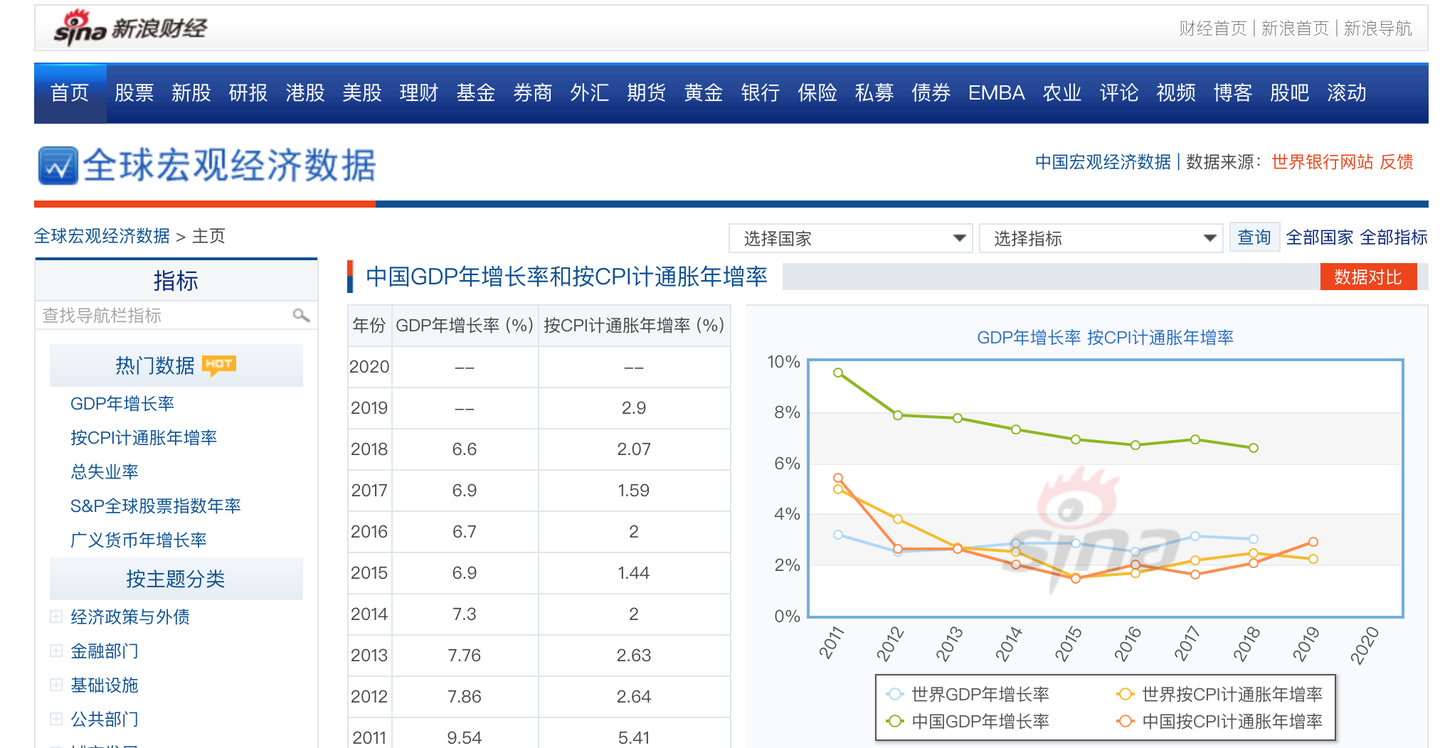Screen dimensions: 1440x748
Task: Open the 银行 nav item
Action: 761,93
